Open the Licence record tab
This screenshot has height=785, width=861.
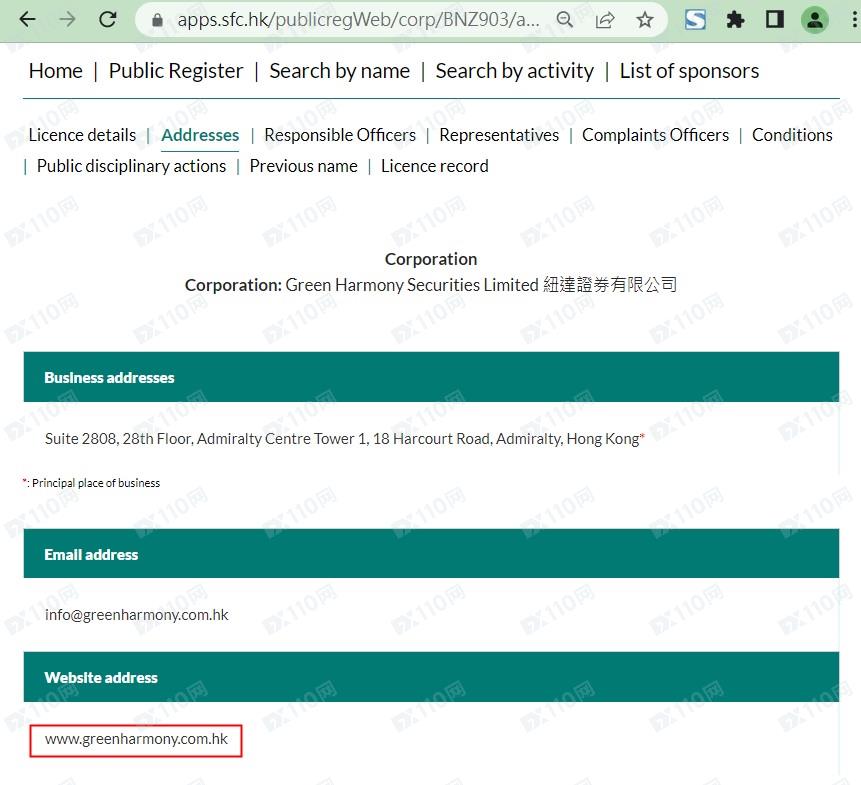(435, 166)
